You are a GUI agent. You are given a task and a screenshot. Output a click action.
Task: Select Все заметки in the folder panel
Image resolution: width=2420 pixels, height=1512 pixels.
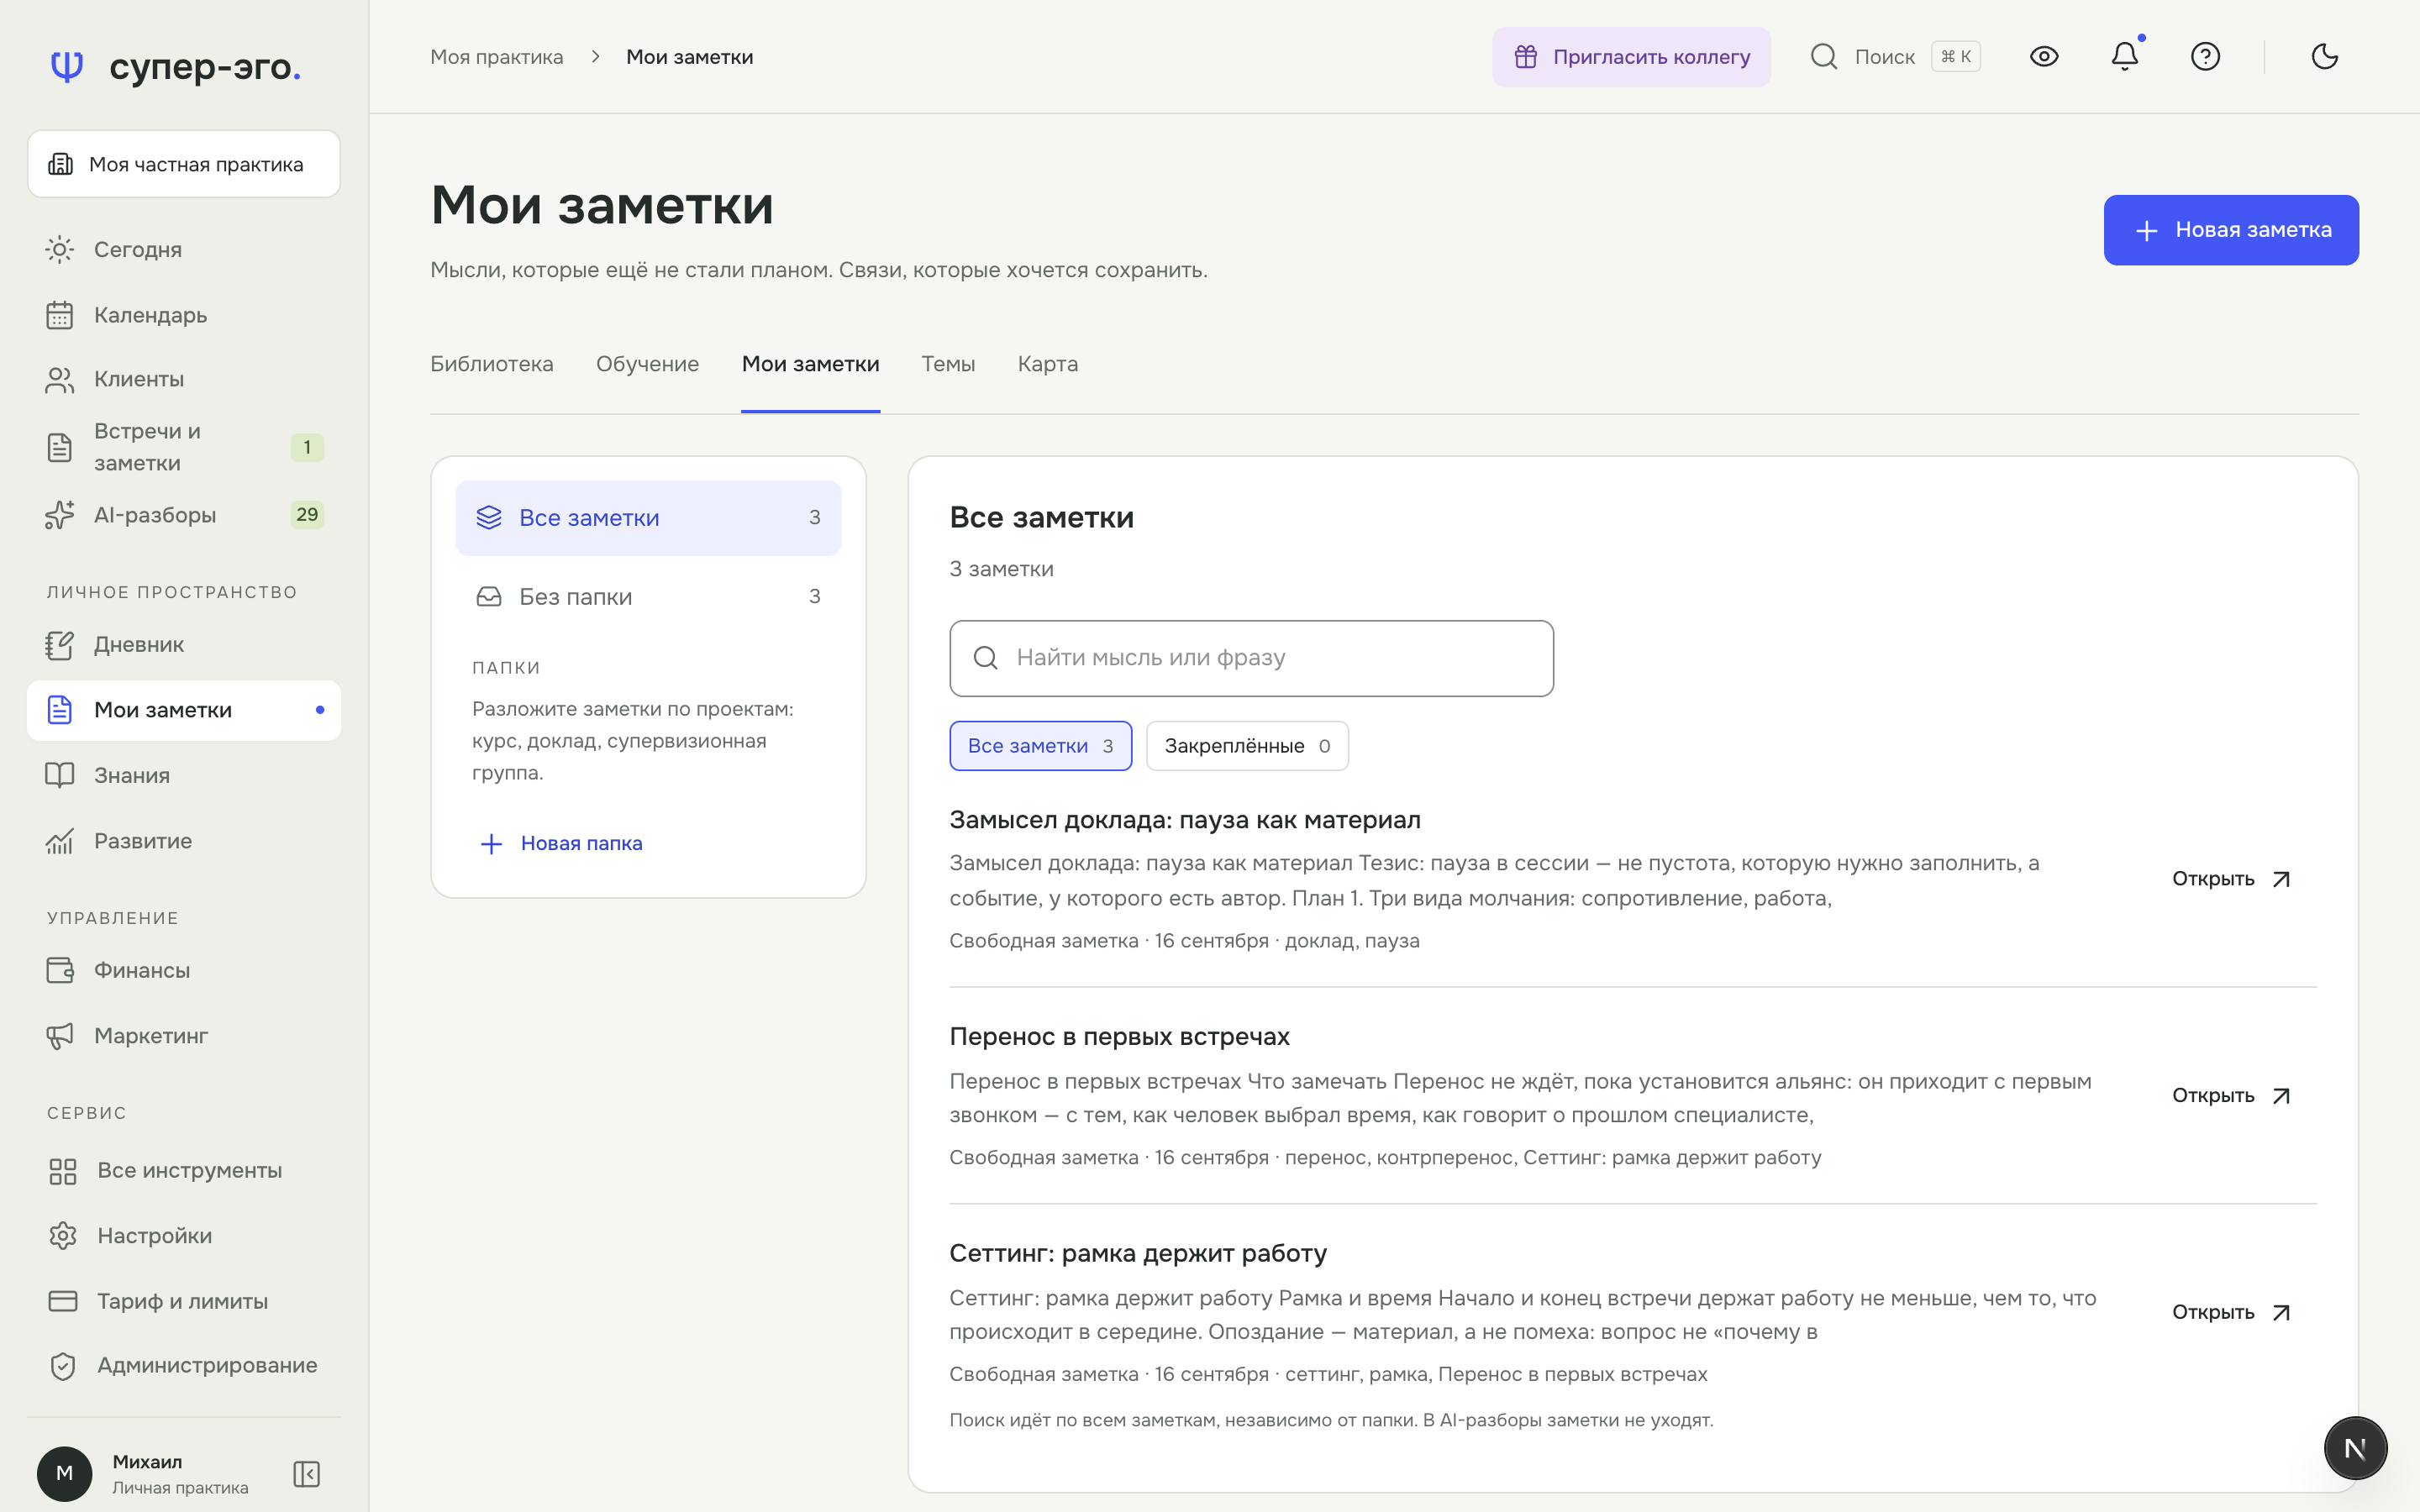[648, 518]
